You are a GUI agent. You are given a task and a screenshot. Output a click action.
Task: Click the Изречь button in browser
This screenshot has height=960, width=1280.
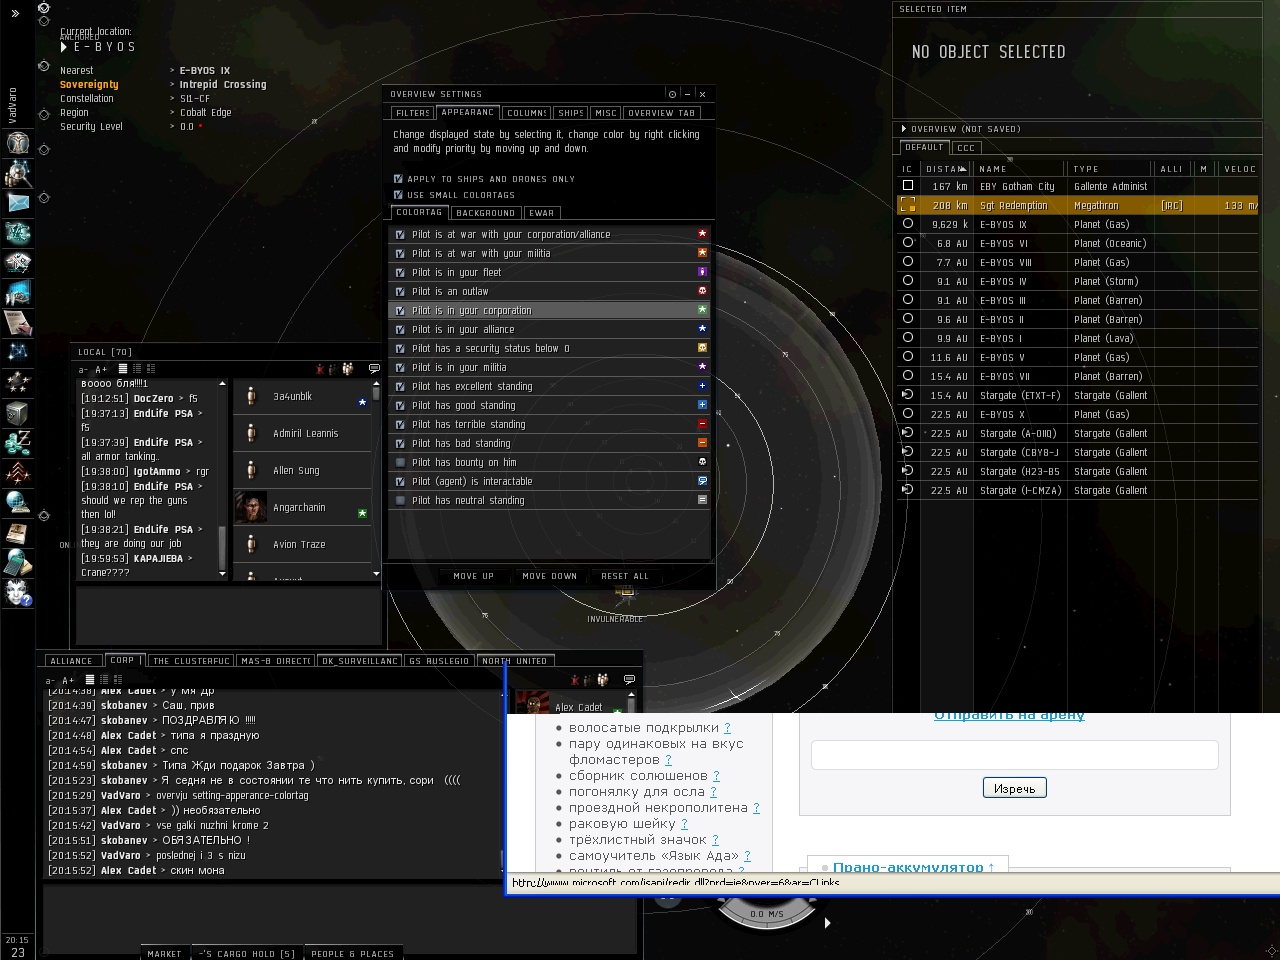coord(1014,788)
